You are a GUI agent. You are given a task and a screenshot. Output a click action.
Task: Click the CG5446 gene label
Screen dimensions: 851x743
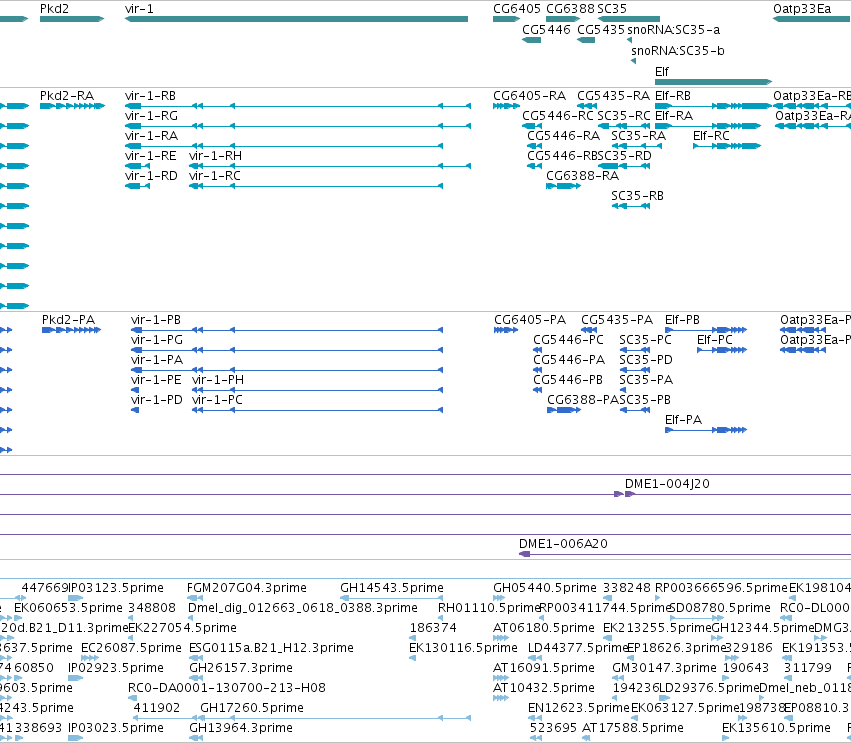pos(546,29)
